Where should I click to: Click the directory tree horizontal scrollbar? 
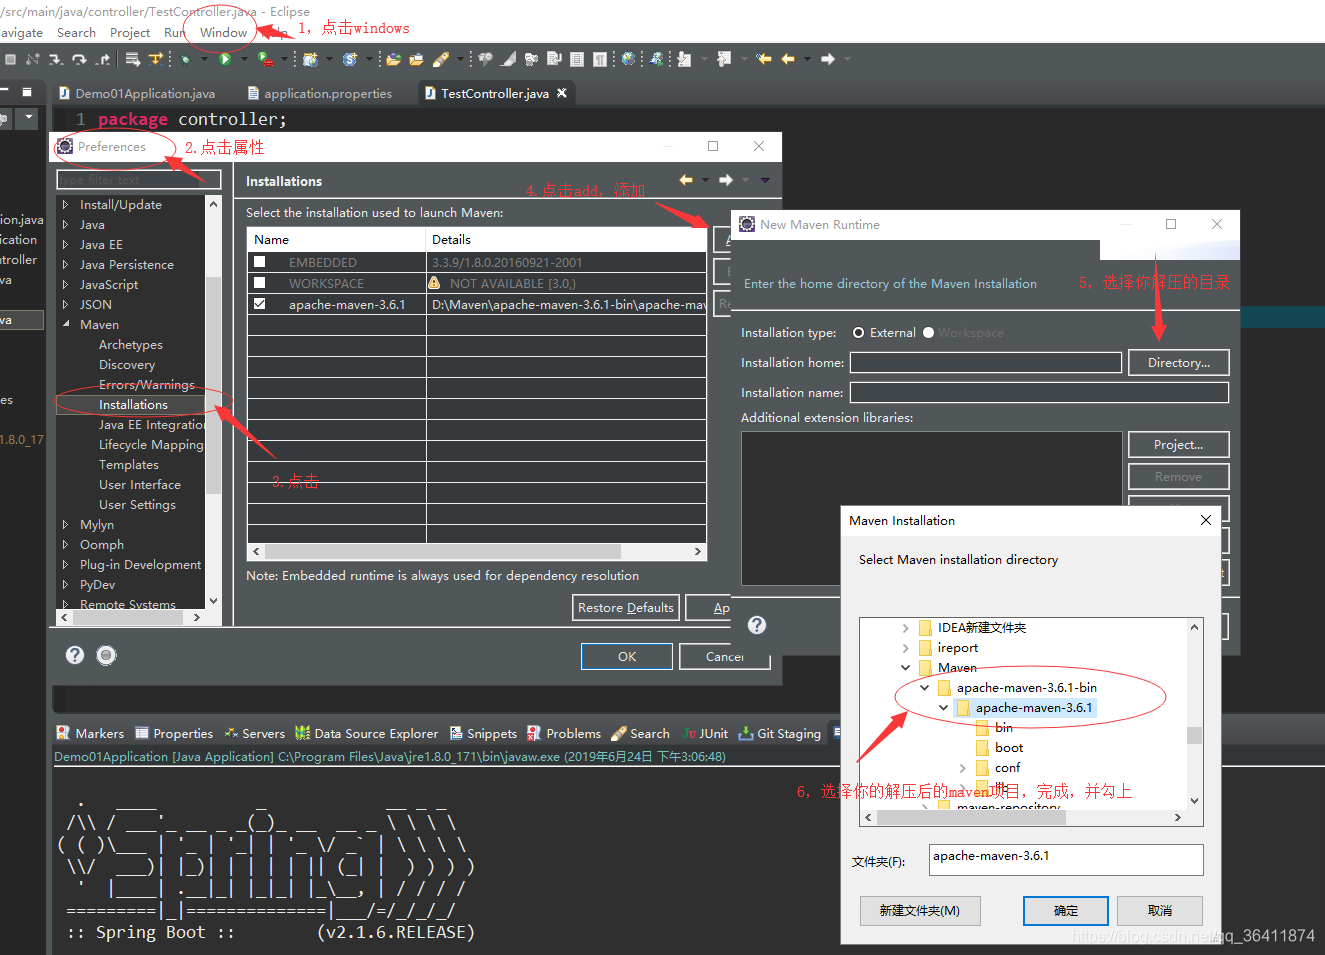970,817
